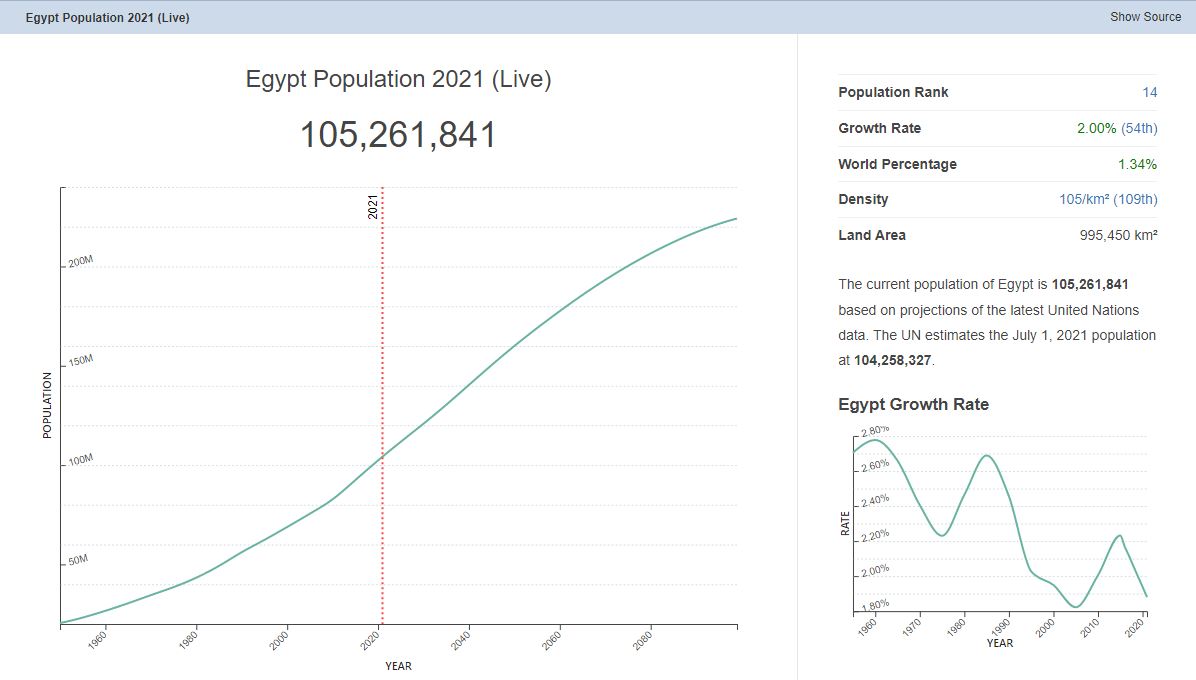Click the 200M label on population axis
This screenshot has width=1196, height=680.
(80, 261)
